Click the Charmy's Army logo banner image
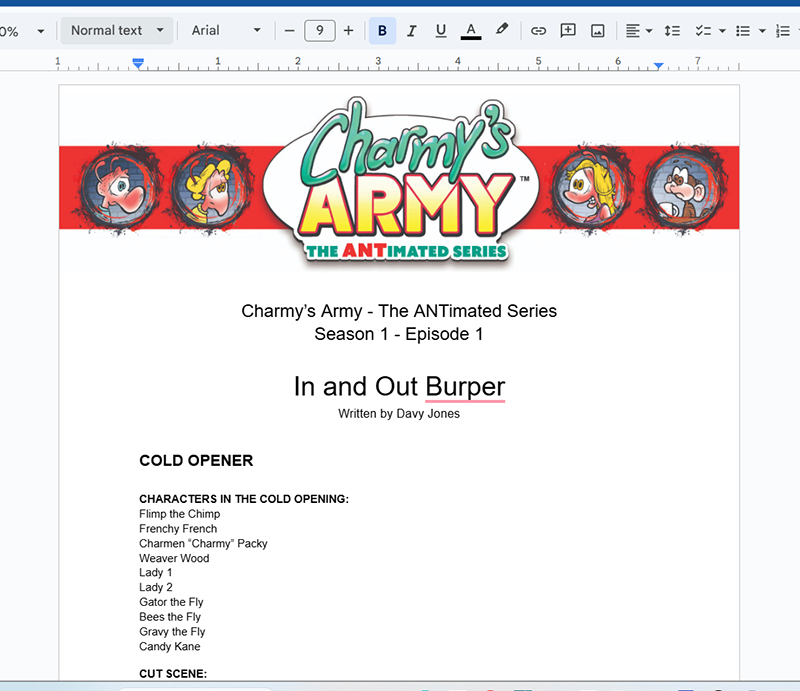Viewport: 800px width, 691px height. pos(399,182)
